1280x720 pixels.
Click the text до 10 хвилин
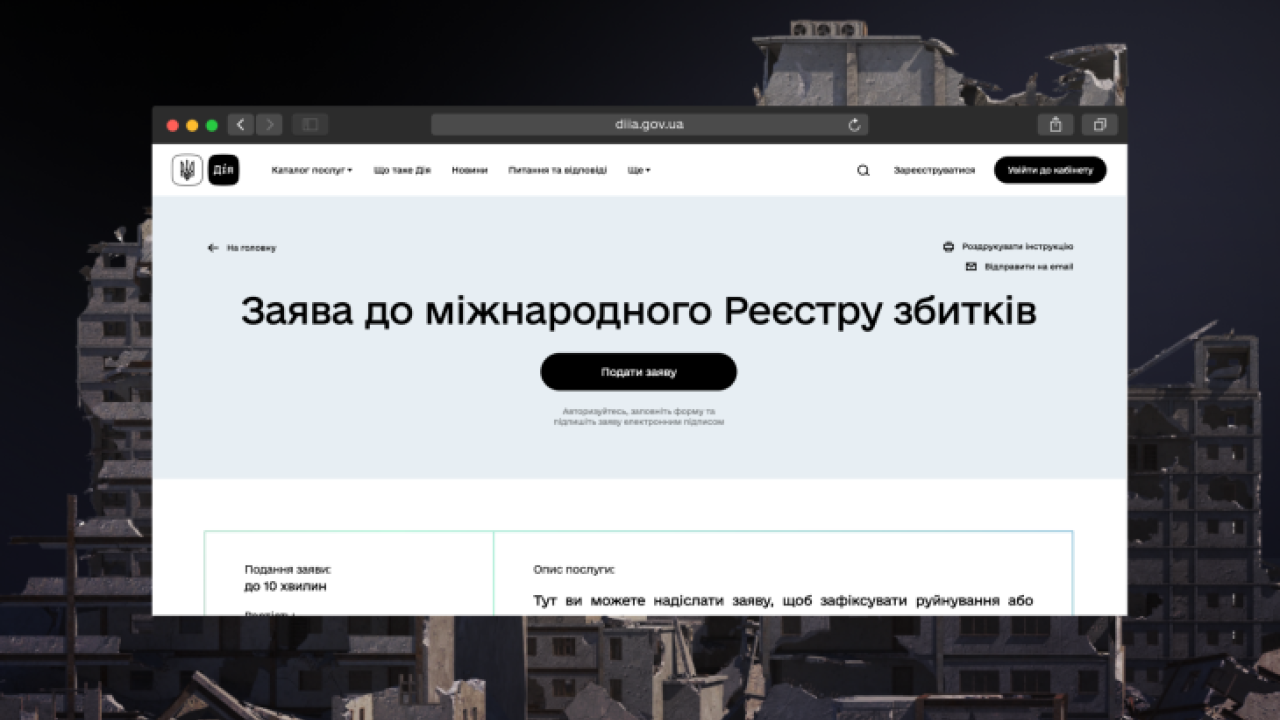(x=285, y=586)
